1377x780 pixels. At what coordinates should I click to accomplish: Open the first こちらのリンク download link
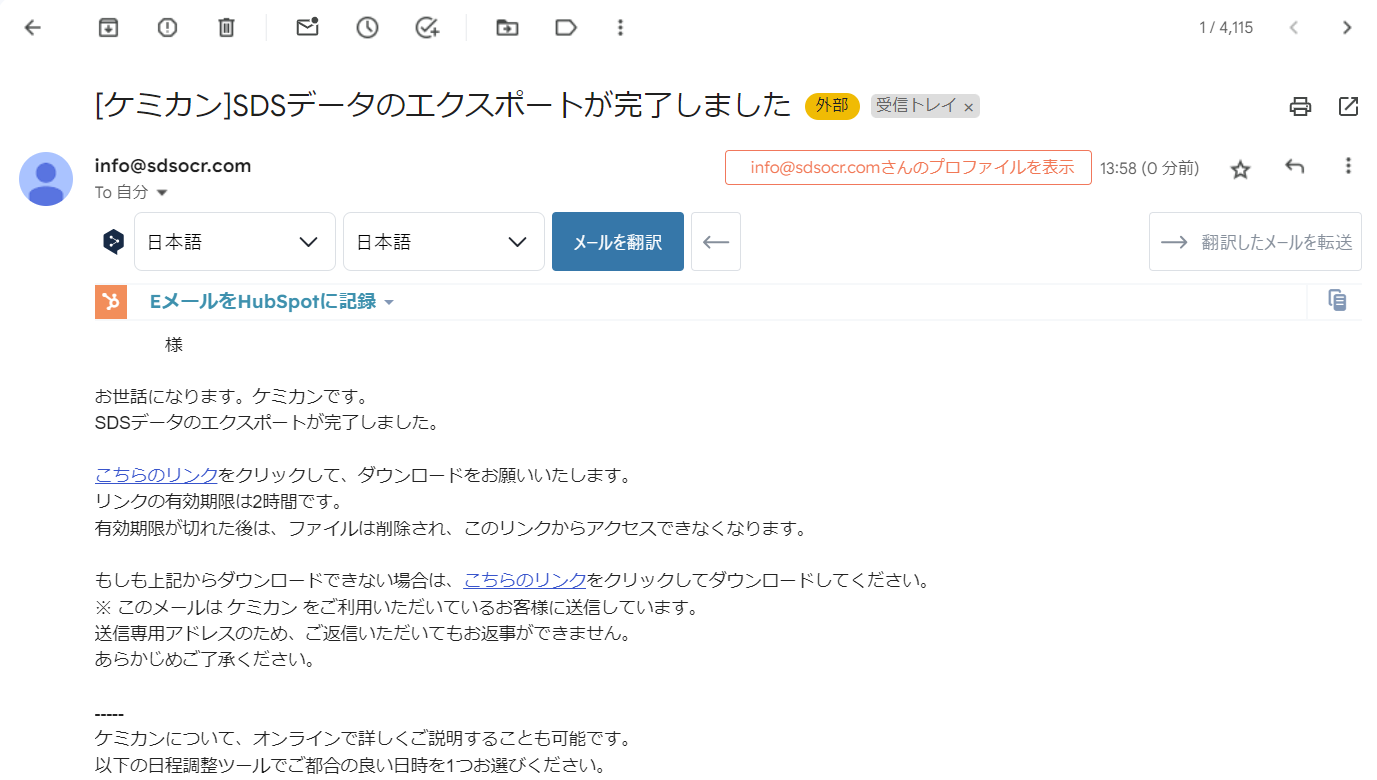coord(157,475)
